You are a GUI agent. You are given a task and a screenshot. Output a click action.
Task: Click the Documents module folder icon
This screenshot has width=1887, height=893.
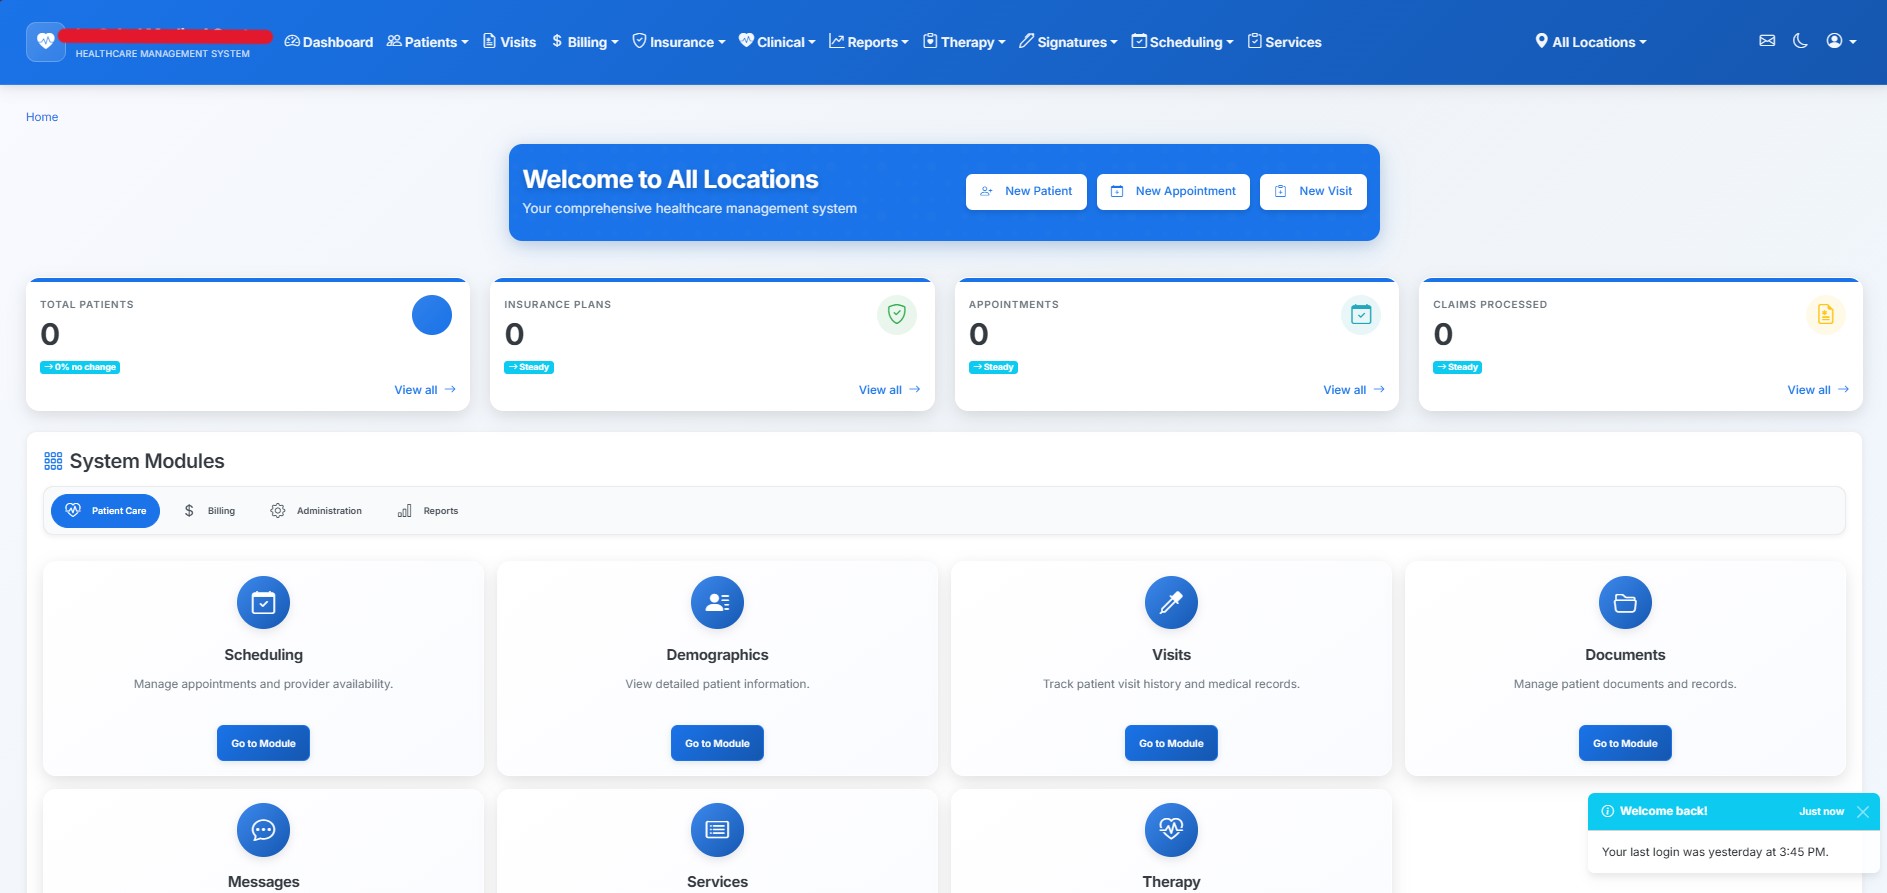(1625, 603)
